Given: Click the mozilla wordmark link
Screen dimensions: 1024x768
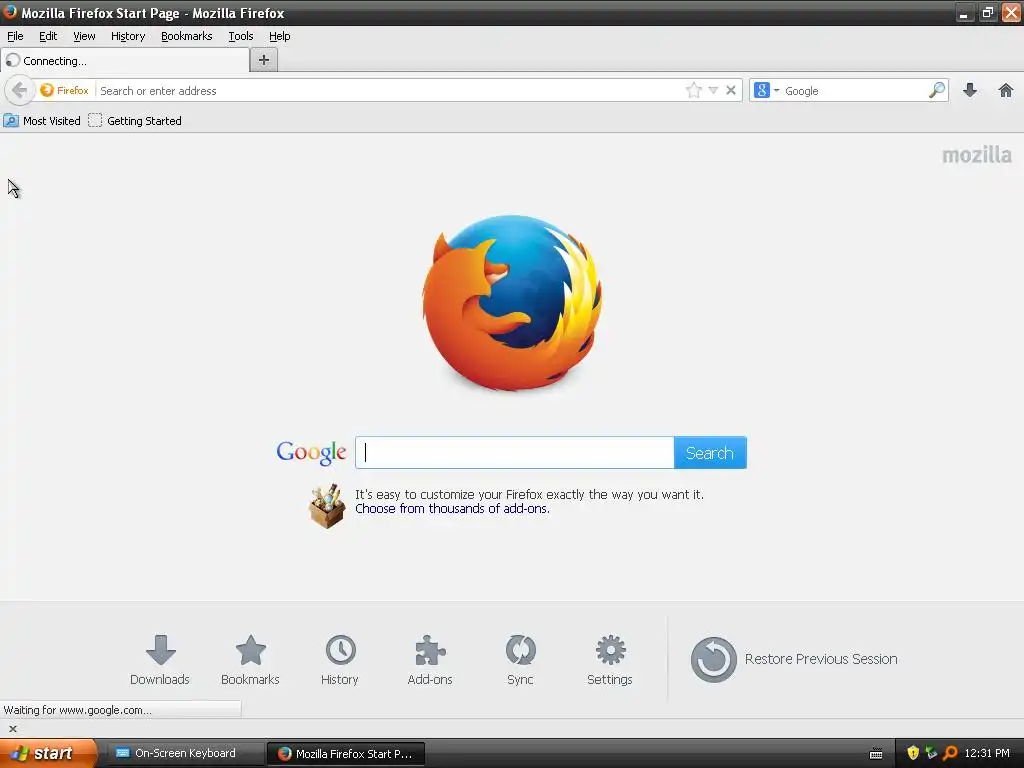Looking at the screenshot, I should tap(977, 155).
